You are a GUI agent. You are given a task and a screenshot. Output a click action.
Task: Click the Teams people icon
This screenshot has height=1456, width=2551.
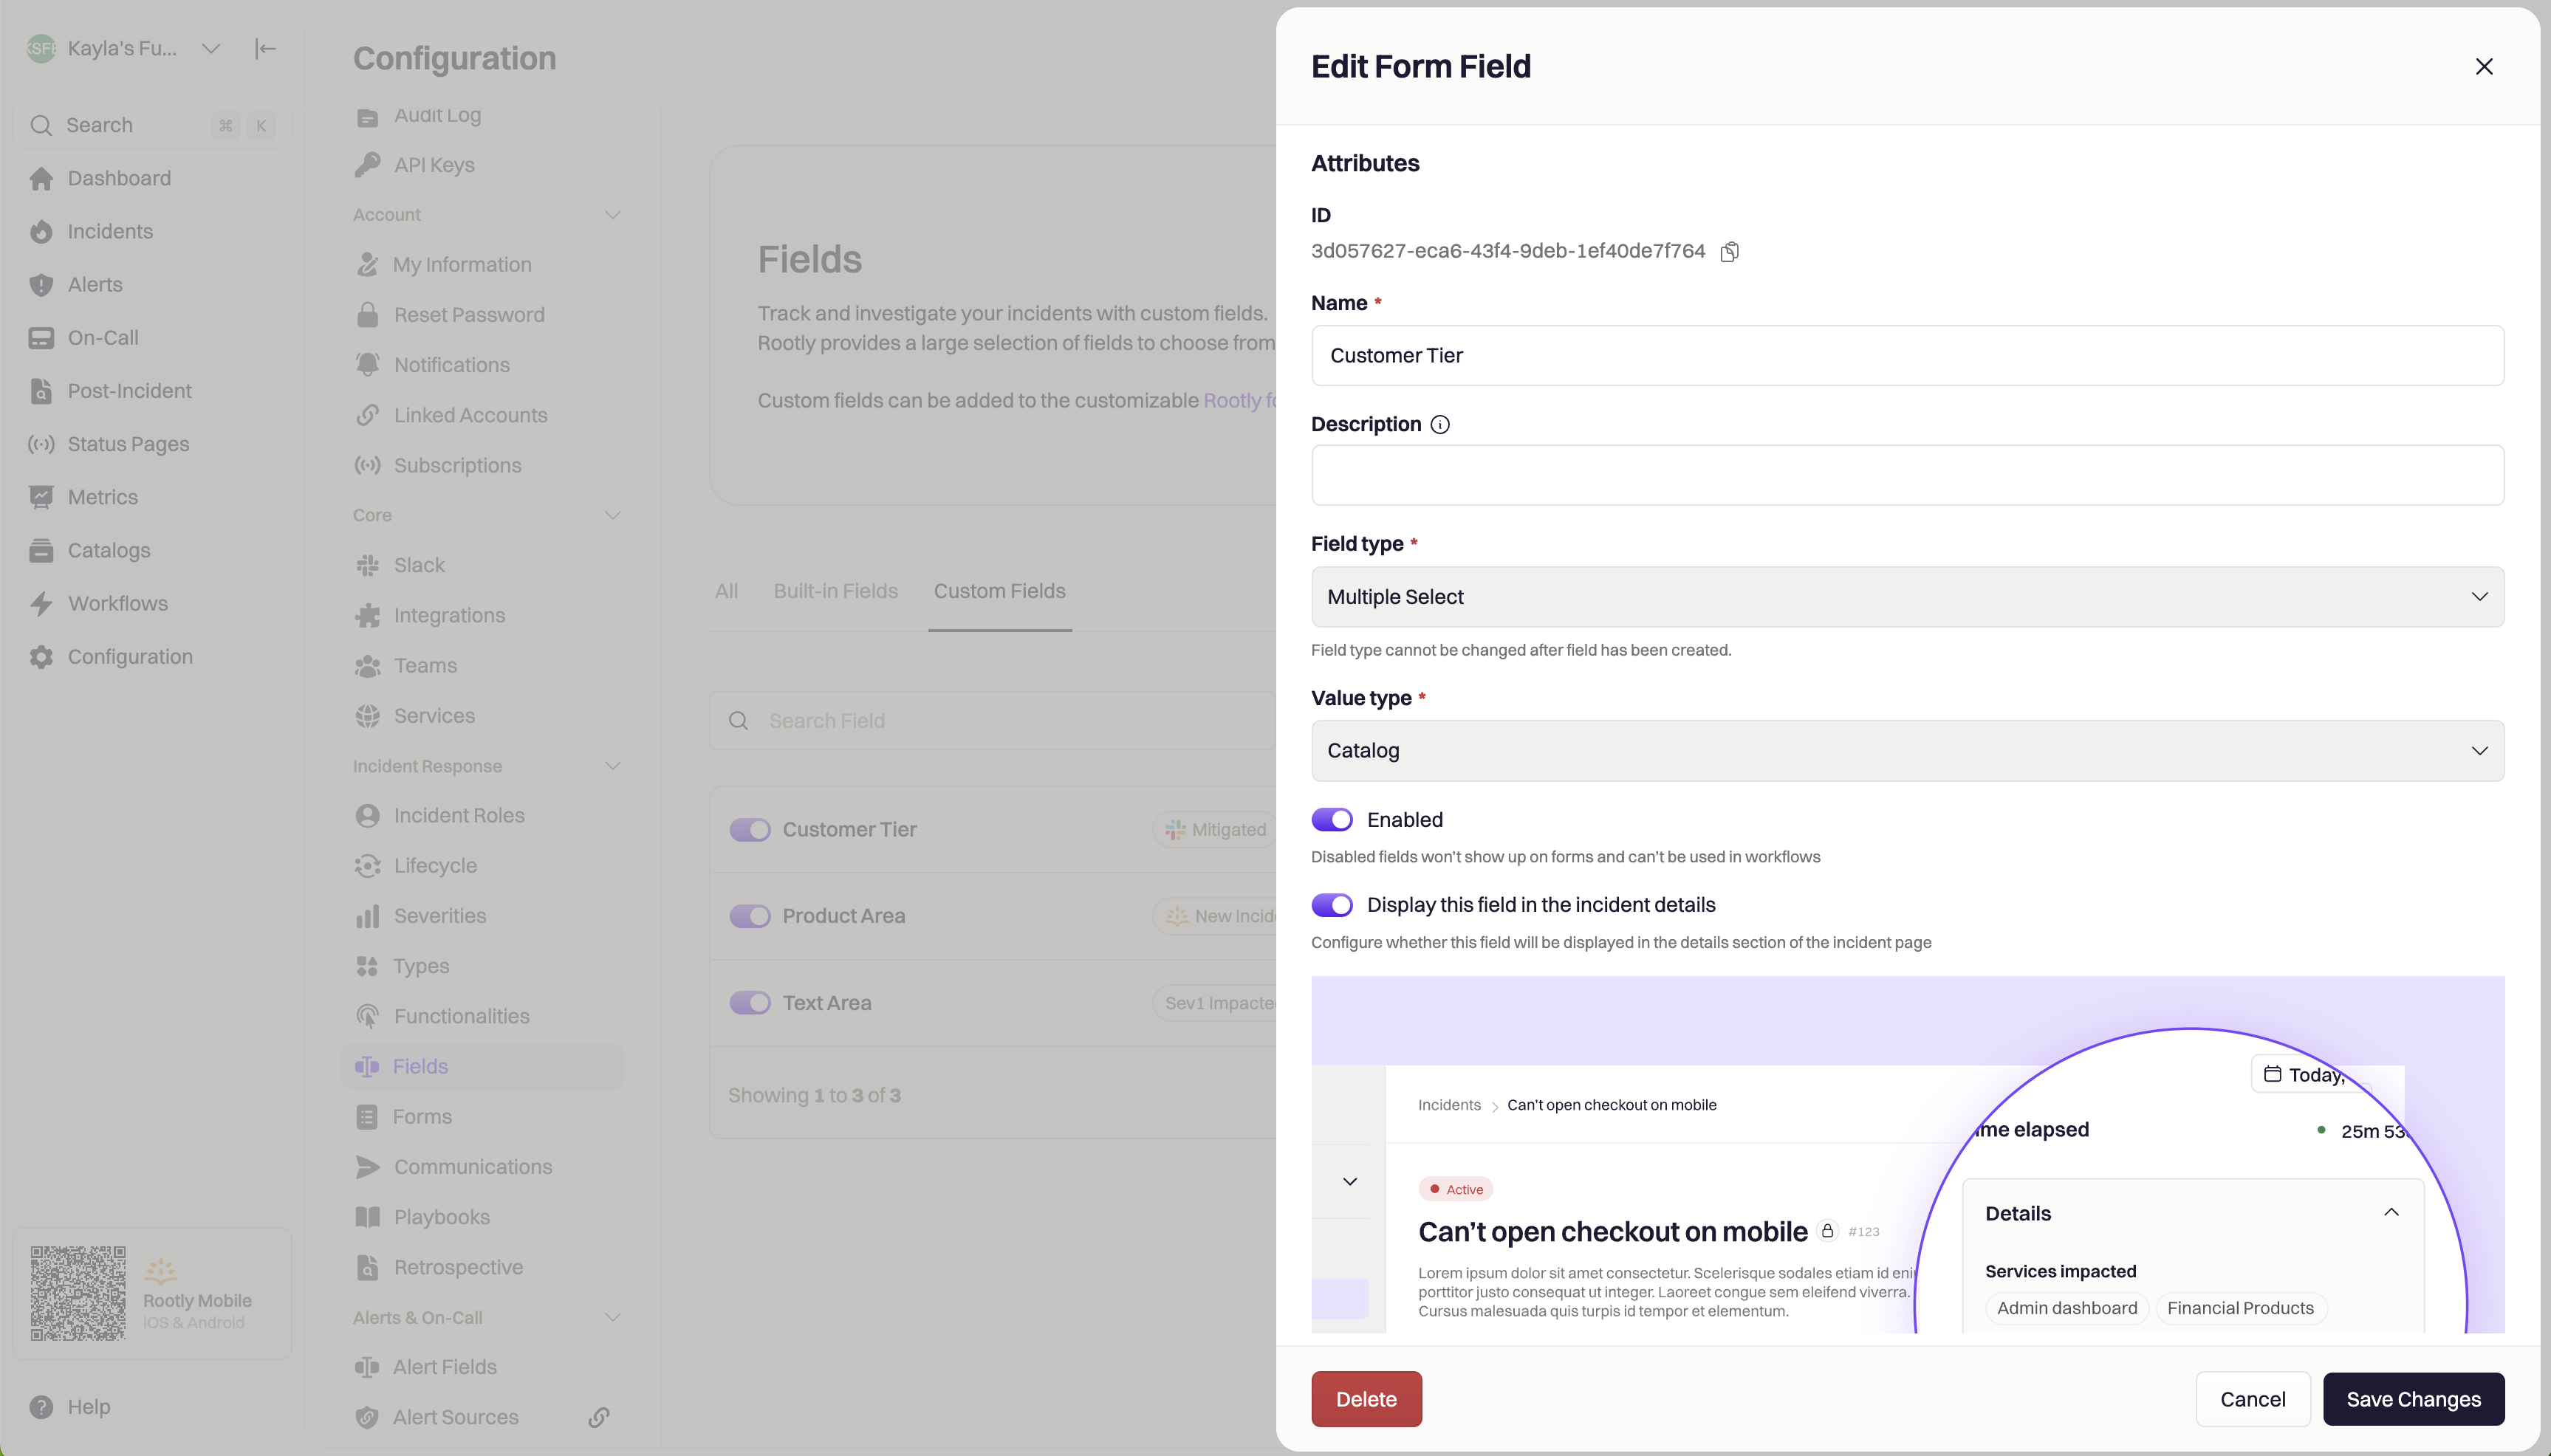pos(367,666)
